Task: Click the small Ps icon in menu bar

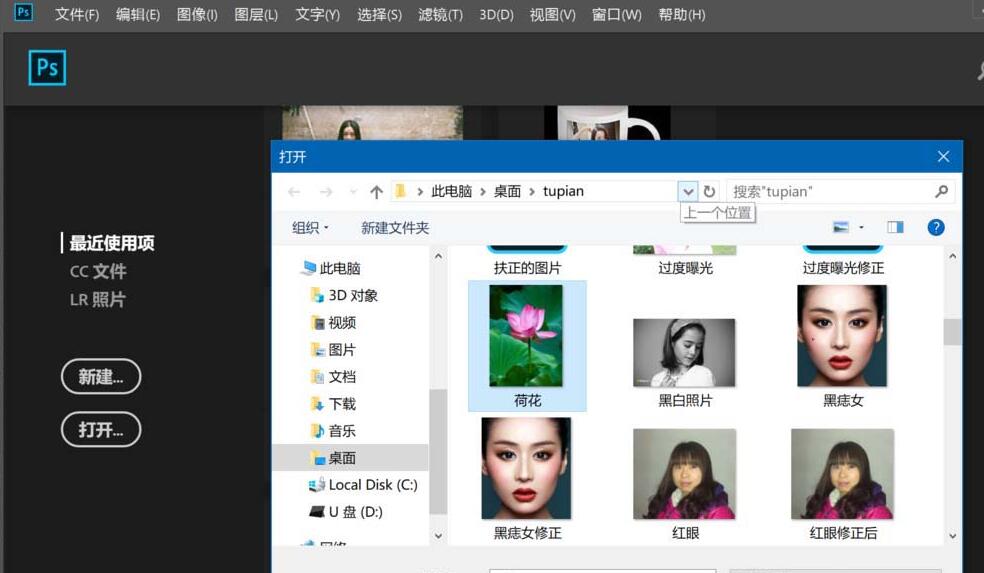Action: [23, 12]
